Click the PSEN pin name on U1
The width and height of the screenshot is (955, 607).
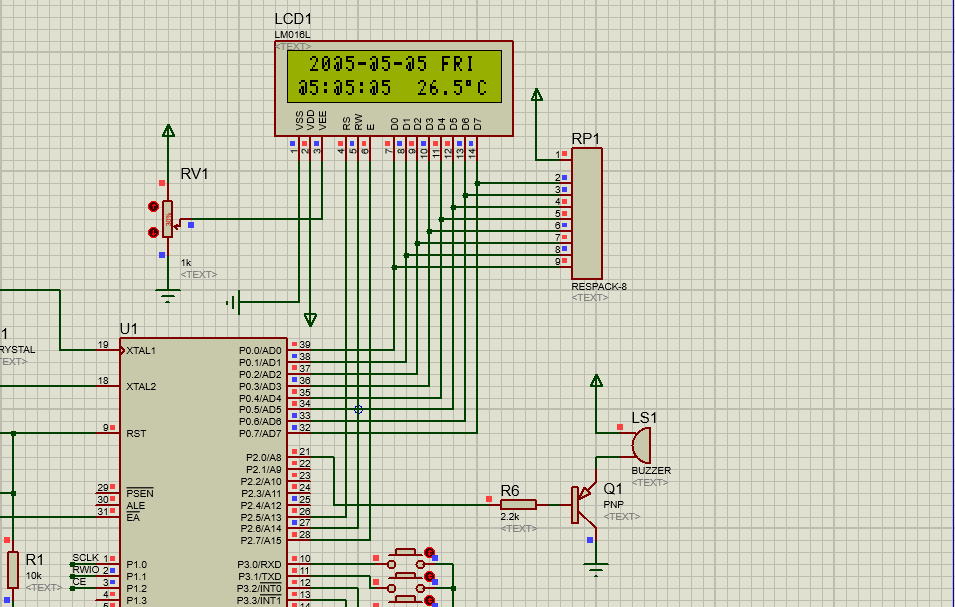[139, 494]
